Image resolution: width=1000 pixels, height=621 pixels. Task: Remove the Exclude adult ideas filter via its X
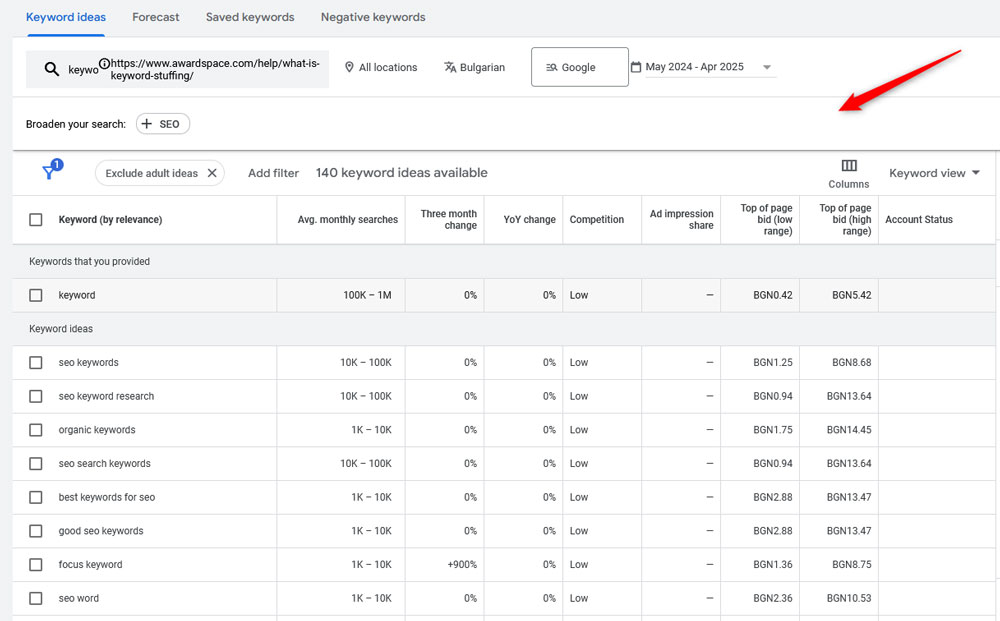point(211,172)
